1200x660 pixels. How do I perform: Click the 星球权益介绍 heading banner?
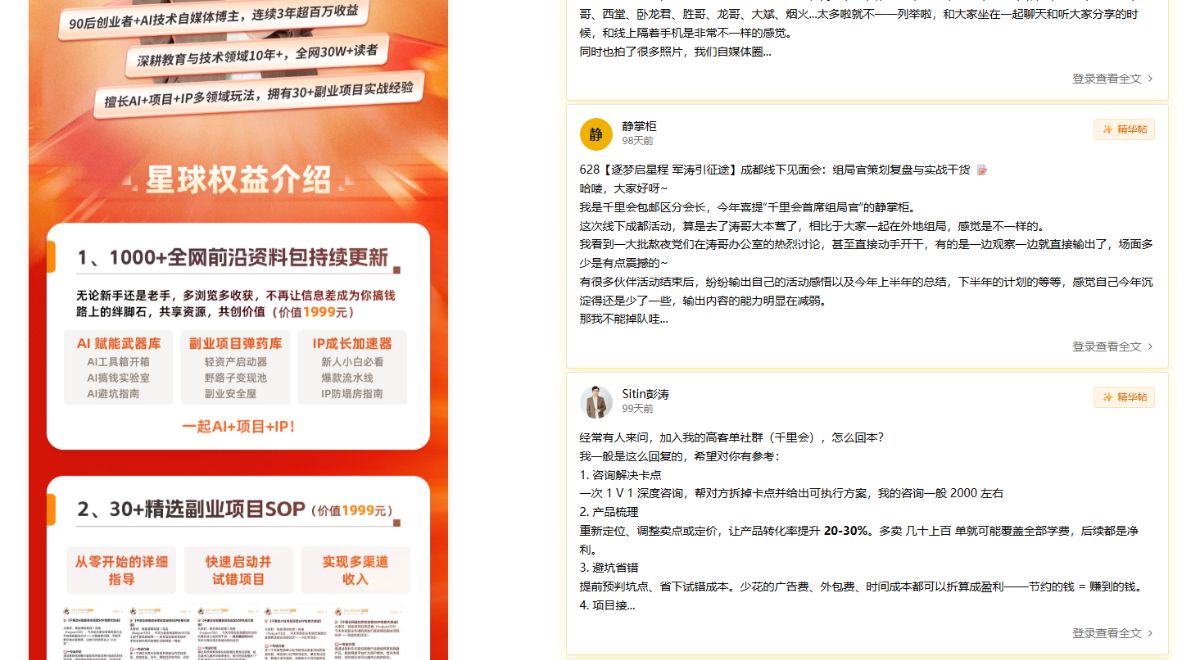click(238, 180)
